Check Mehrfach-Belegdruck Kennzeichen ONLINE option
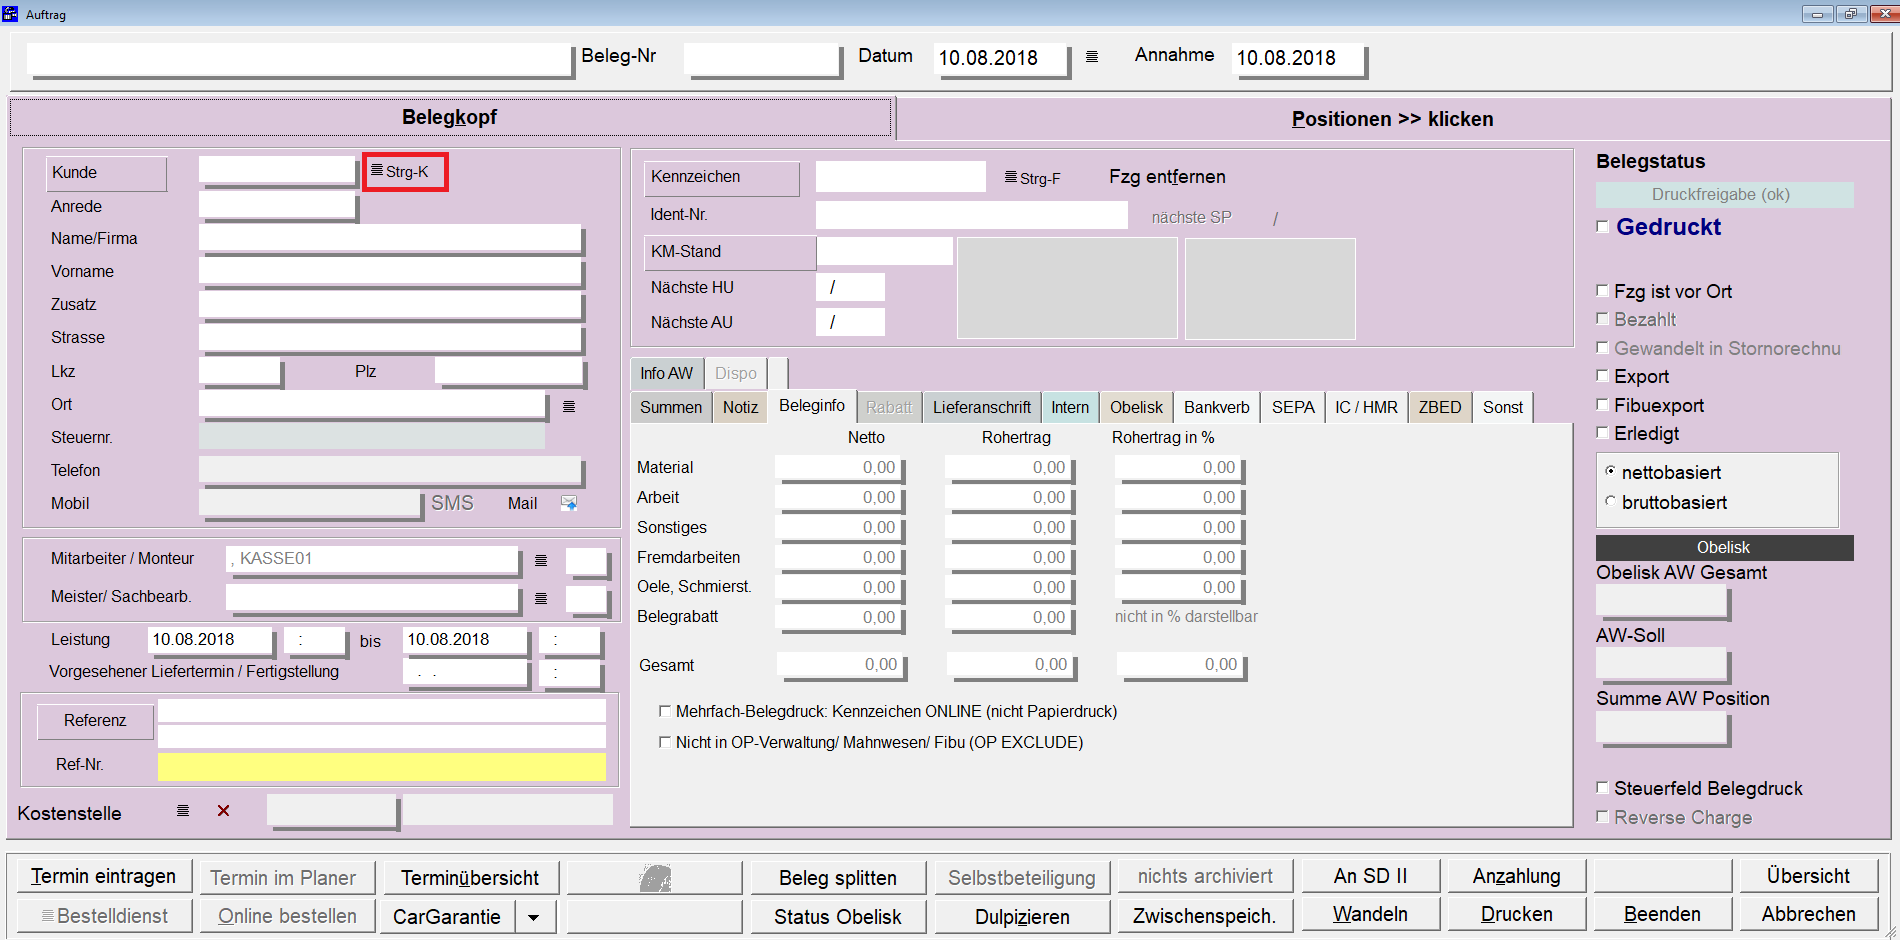The width and height of the screenshot is (1900, 940). [665, 711]
